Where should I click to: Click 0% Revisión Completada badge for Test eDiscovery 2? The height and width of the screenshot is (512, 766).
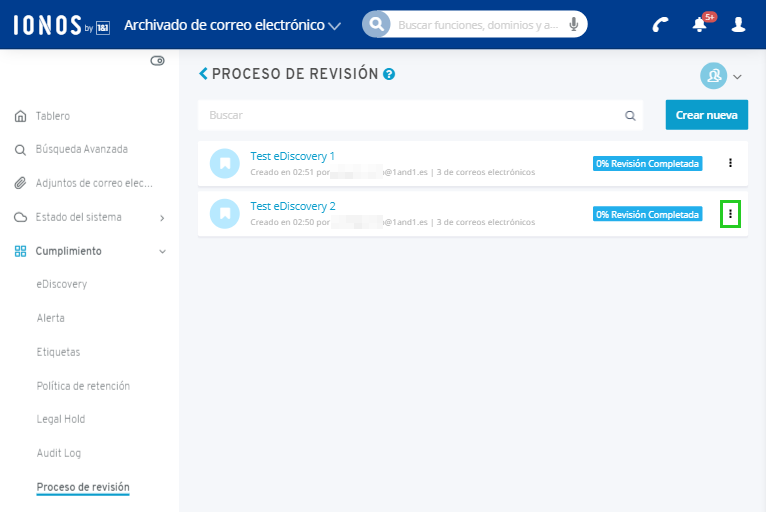pyautogui.click(x=647, y=214)
